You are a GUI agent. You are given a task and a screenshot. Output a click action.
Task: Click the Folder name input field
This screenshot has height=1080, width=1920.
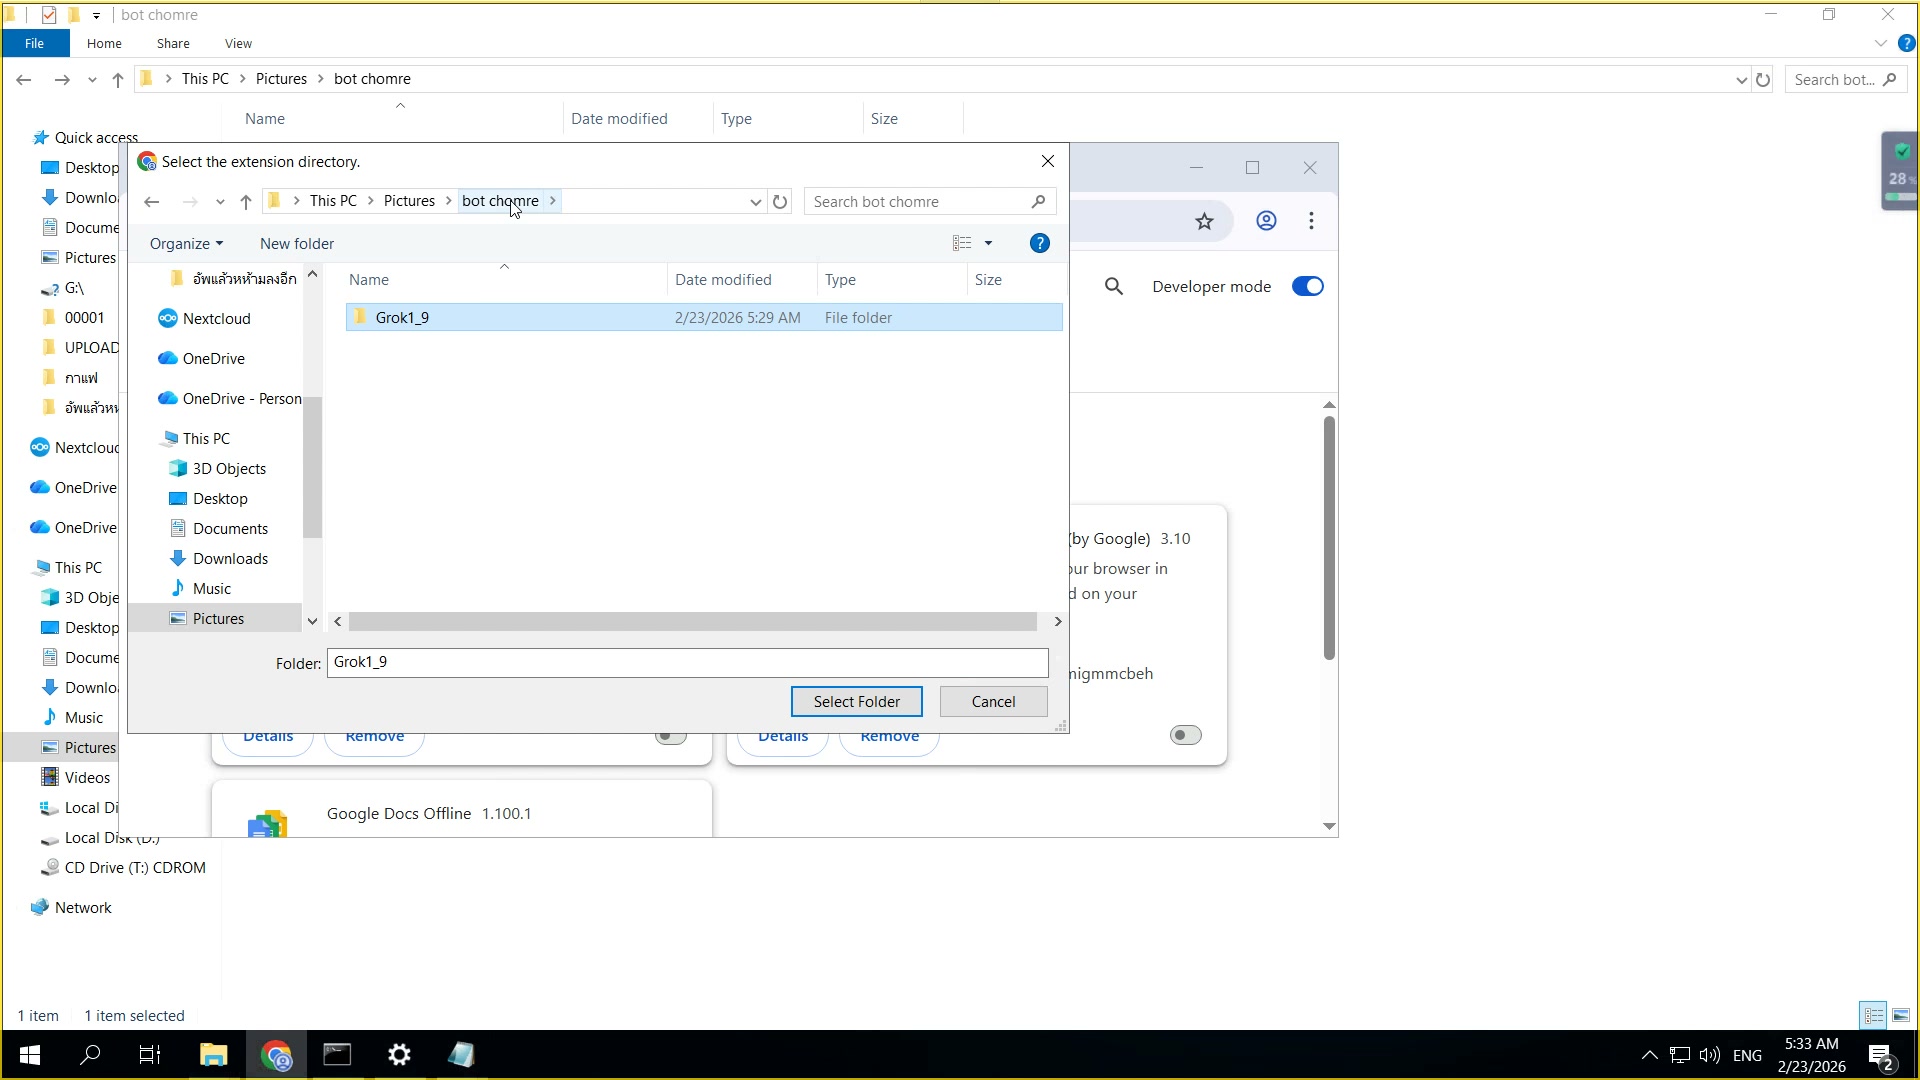[687, 662]
